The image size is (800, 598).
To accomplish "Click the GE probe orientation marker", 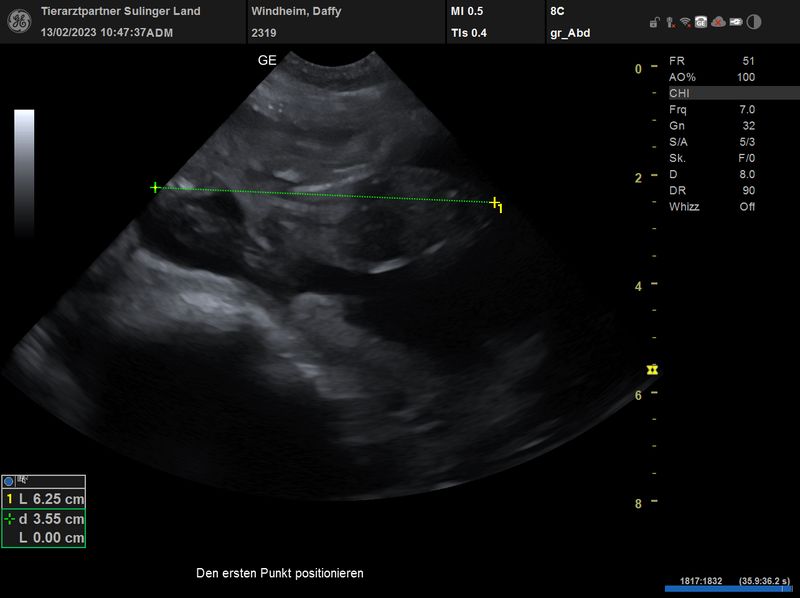I will [x=267, y=60].
